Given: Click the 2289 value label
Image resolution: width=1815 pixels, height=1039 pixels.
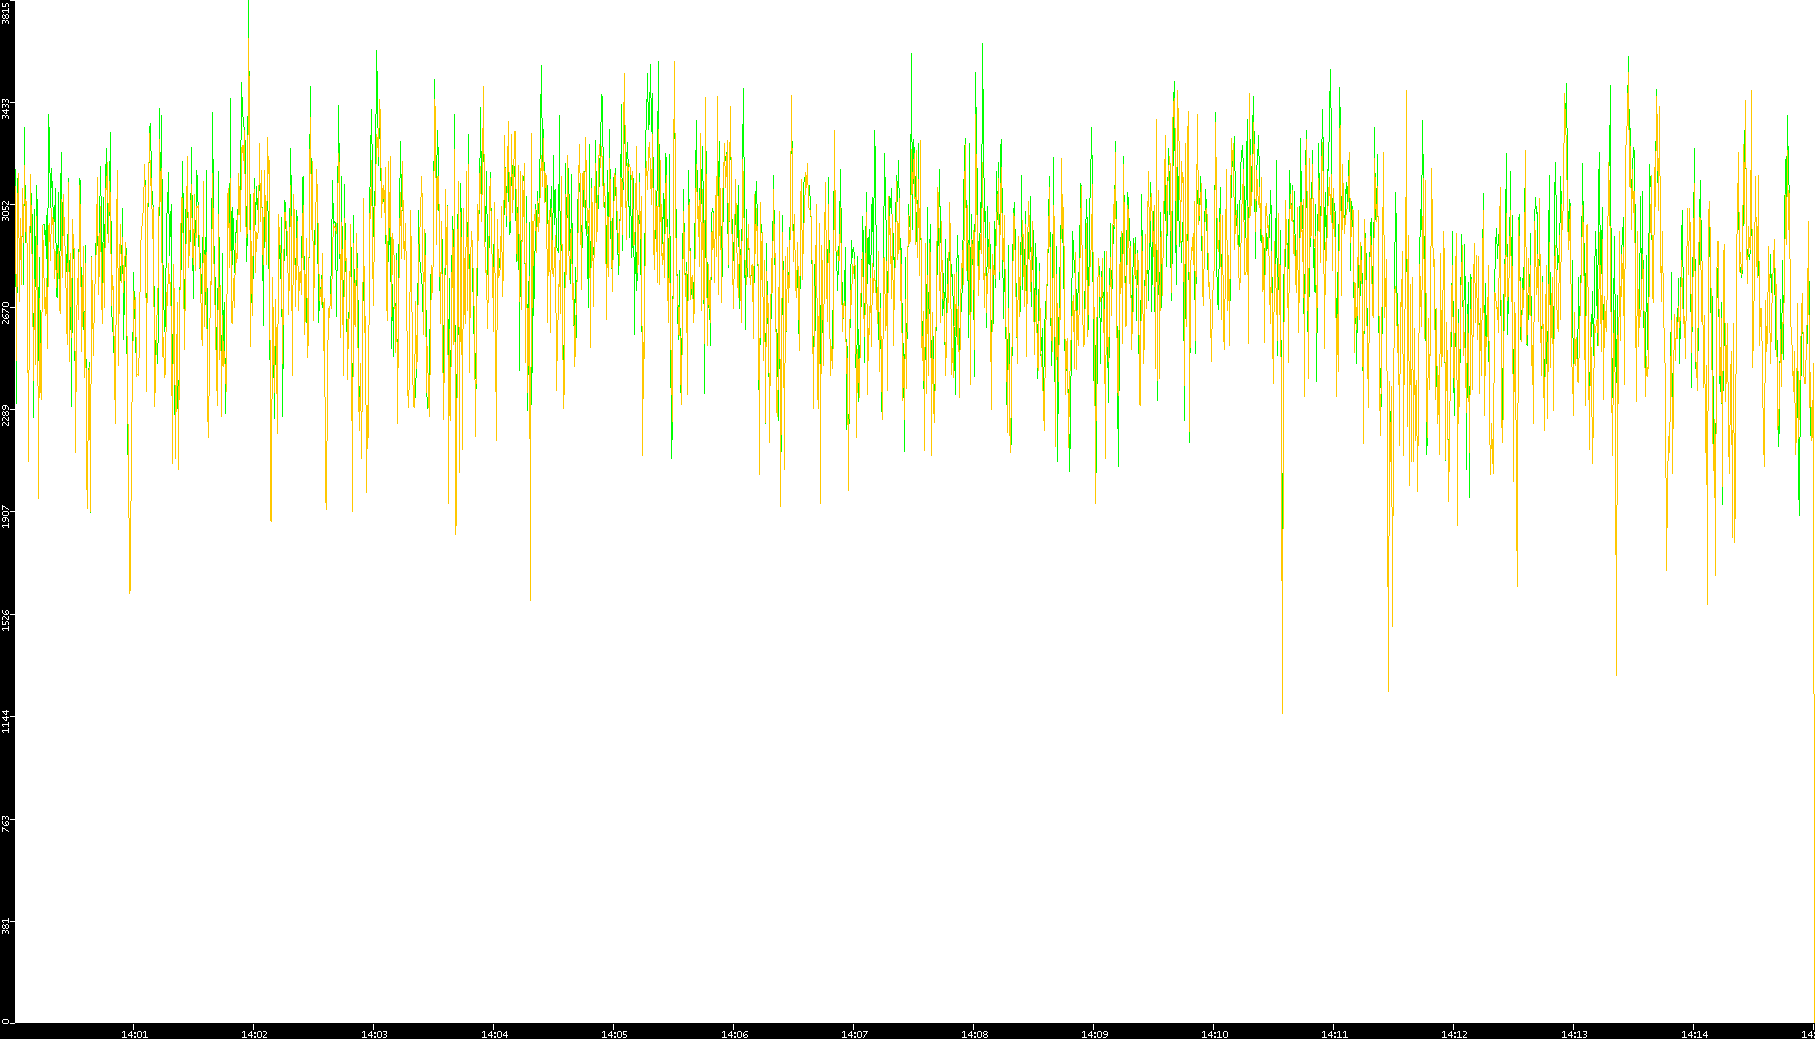Looking at the screenshot, I should point(6,414).
